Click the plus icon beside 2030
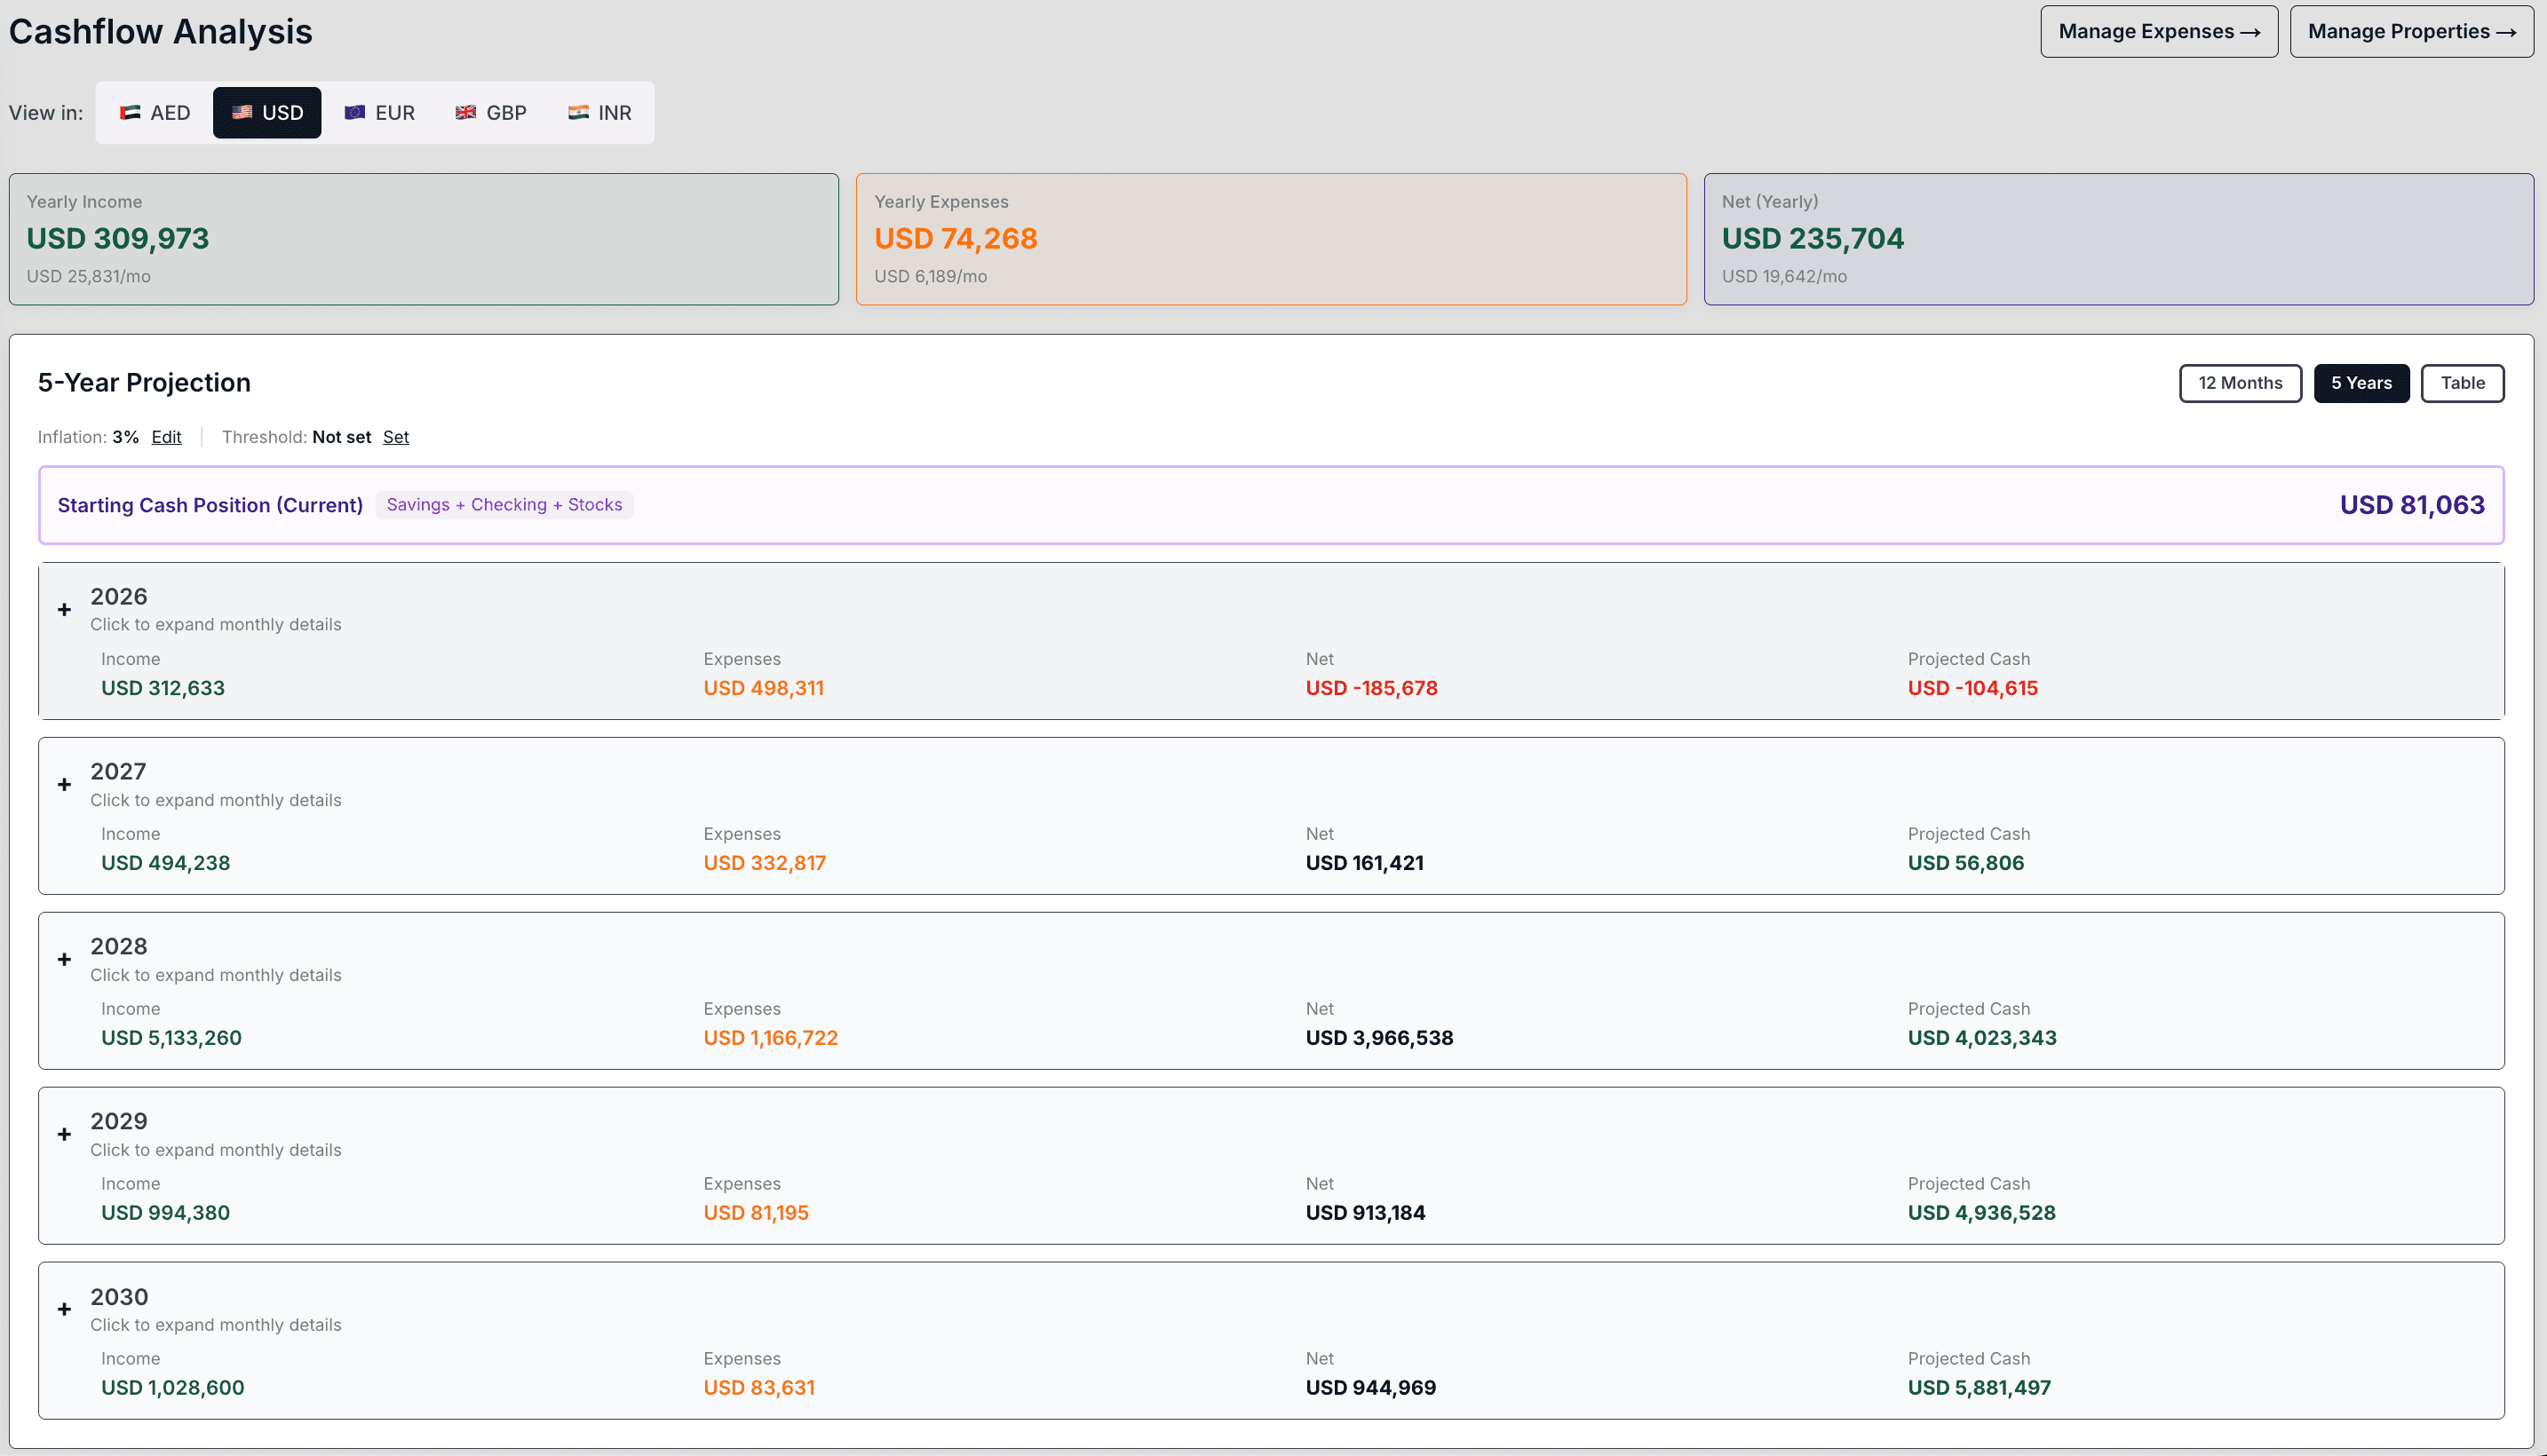Image resolution: width=2547 pixels, height=1456 pixels. tap(65, 1310)
